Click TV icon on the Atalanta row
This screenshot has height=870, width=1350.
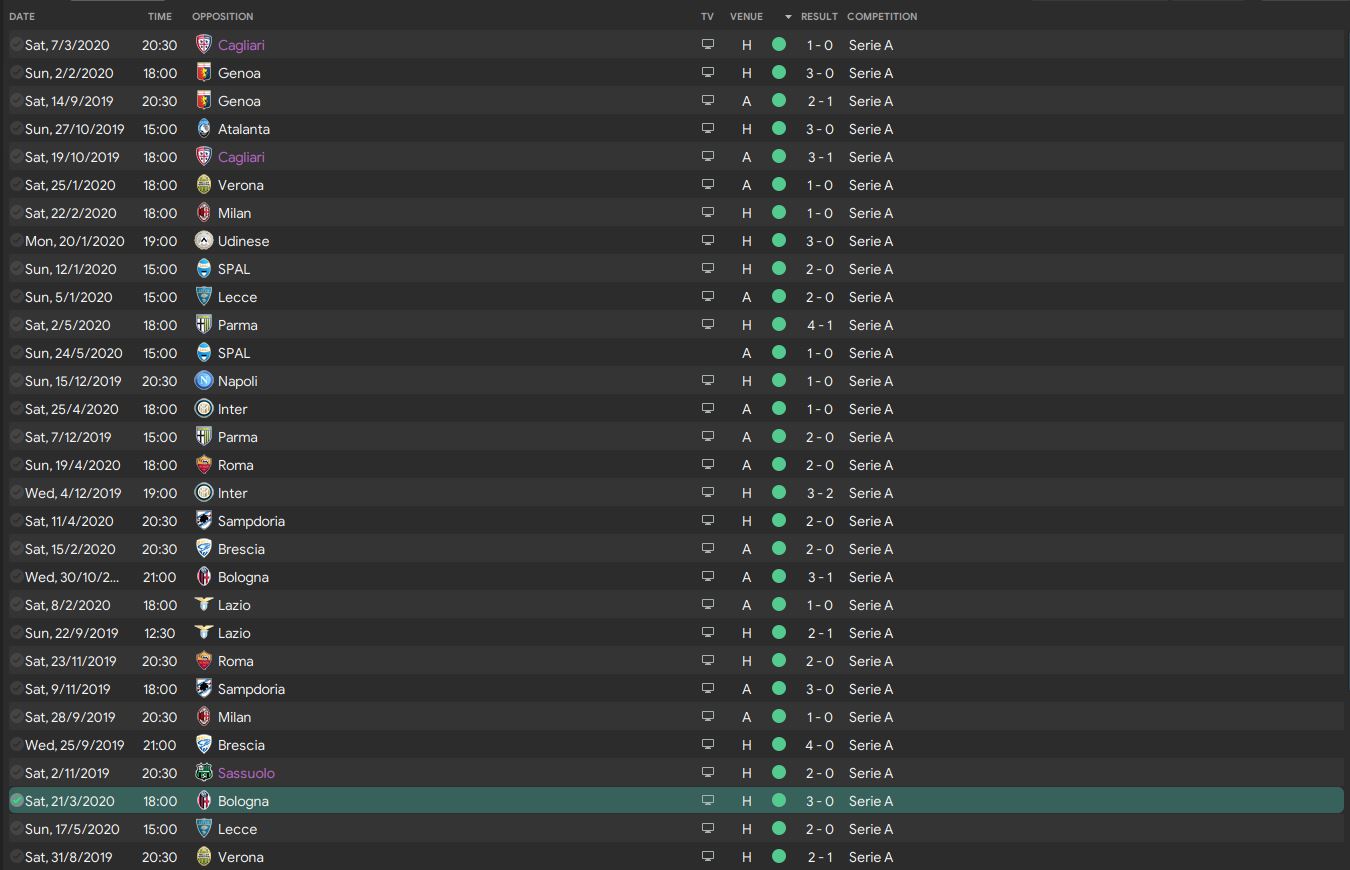point(708,129)
